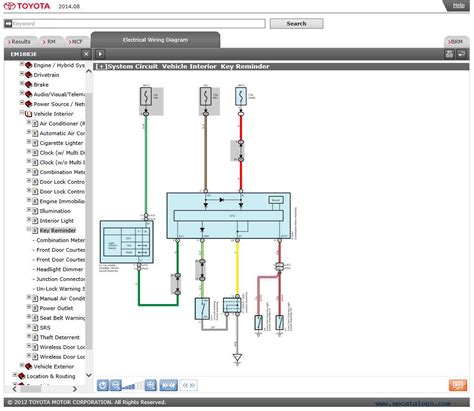The height and width of the screenshot is (411, 474).
Task: Click the reset view icon below the diagram
Action: point(103,385)
